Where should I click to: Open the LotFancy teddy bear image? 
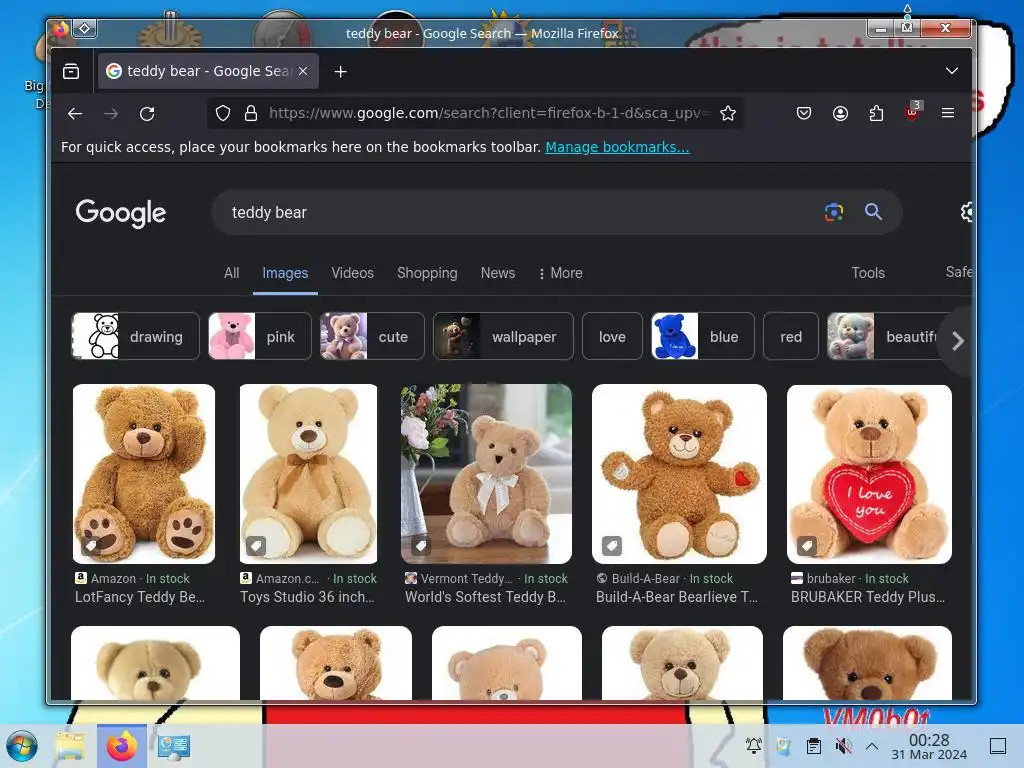144,473
